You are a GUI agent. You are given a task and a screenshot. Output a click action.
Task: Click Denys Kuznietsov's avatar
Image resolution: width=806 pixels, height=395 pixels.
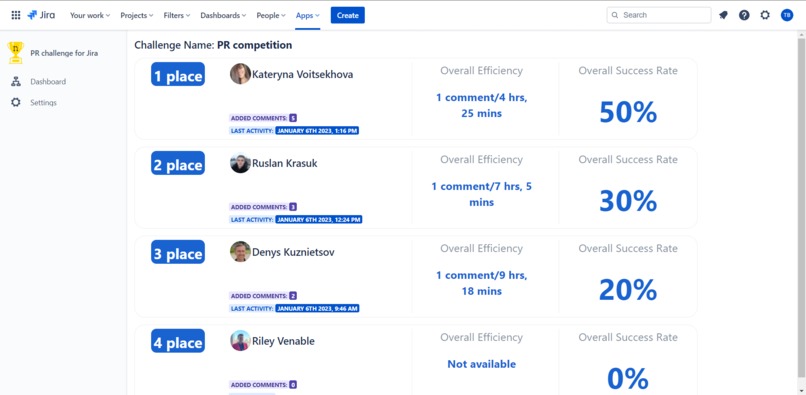(x=240, y=252)
